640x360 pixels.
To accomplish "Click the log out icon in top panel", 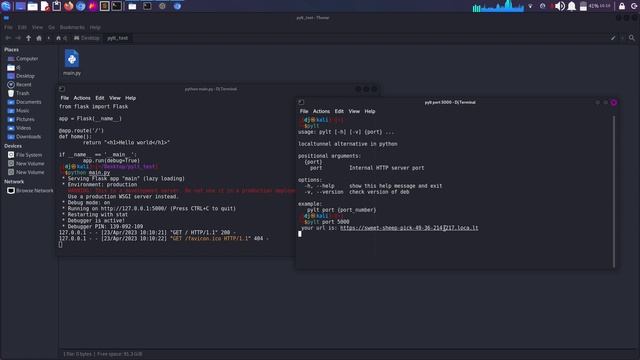I will [x=634, y=6].
